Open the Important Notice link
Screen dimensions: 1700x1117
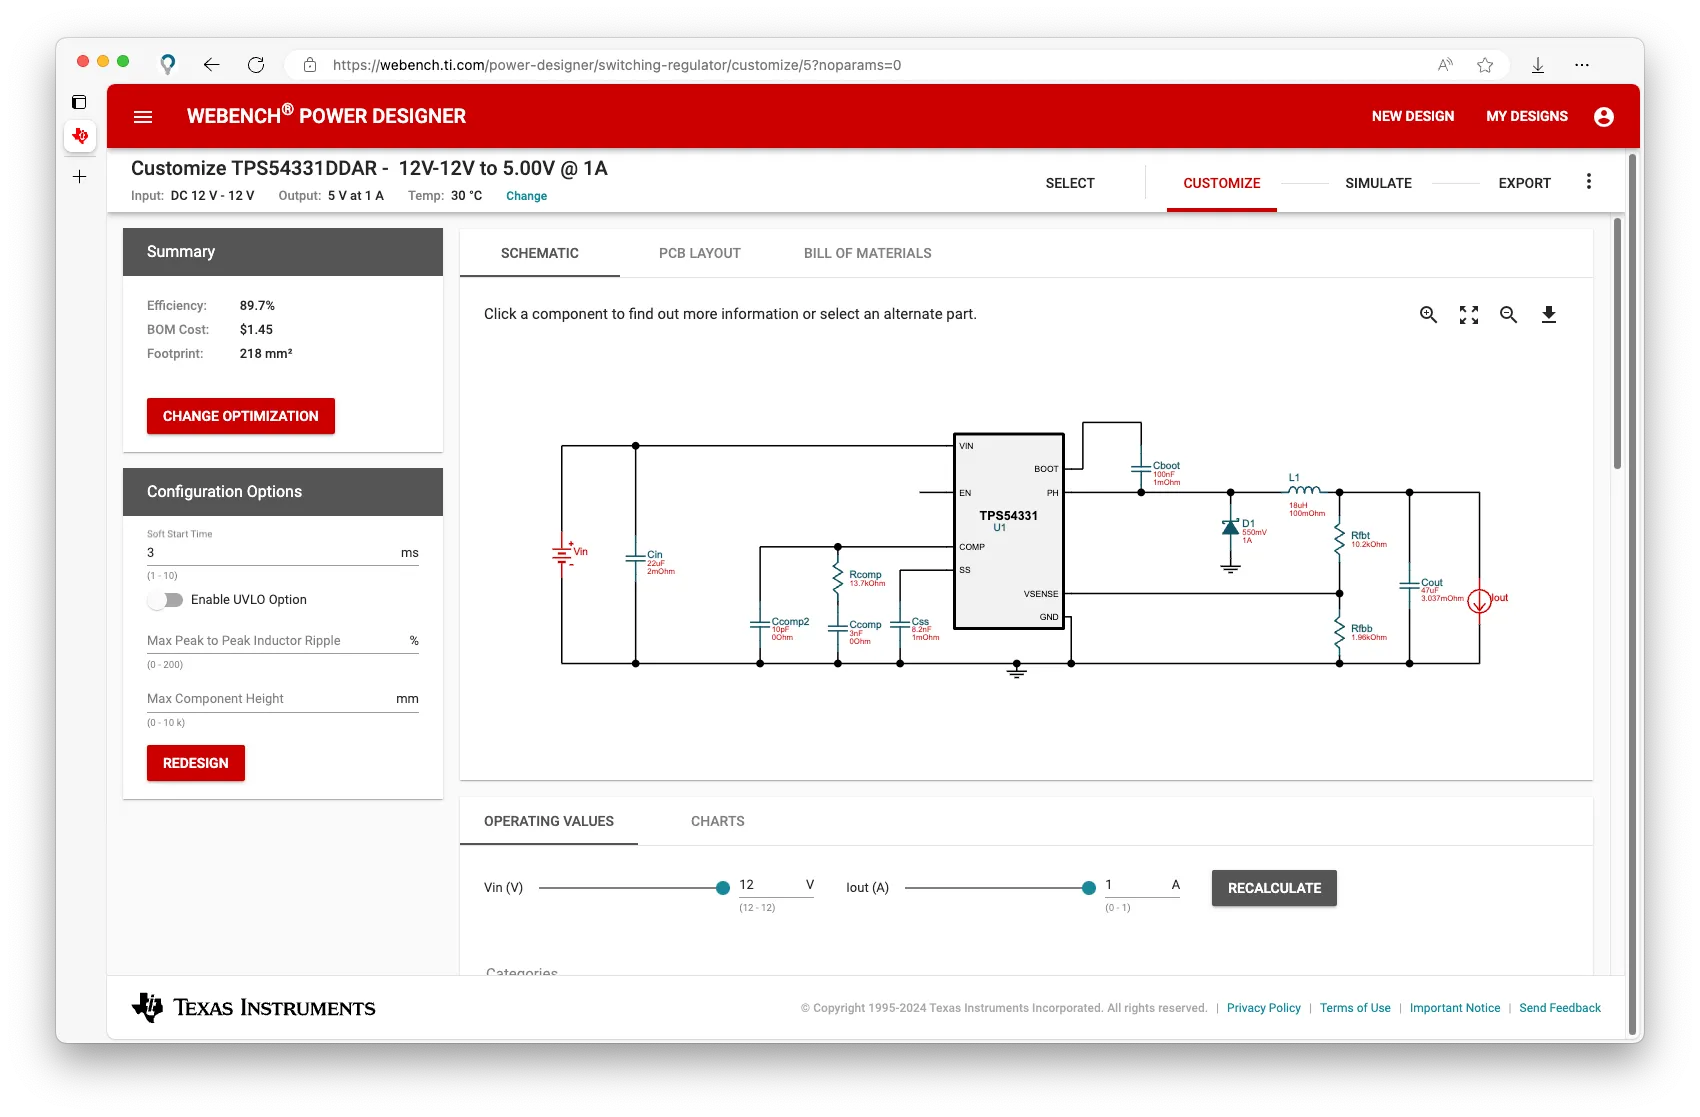pos(1455,1008)
